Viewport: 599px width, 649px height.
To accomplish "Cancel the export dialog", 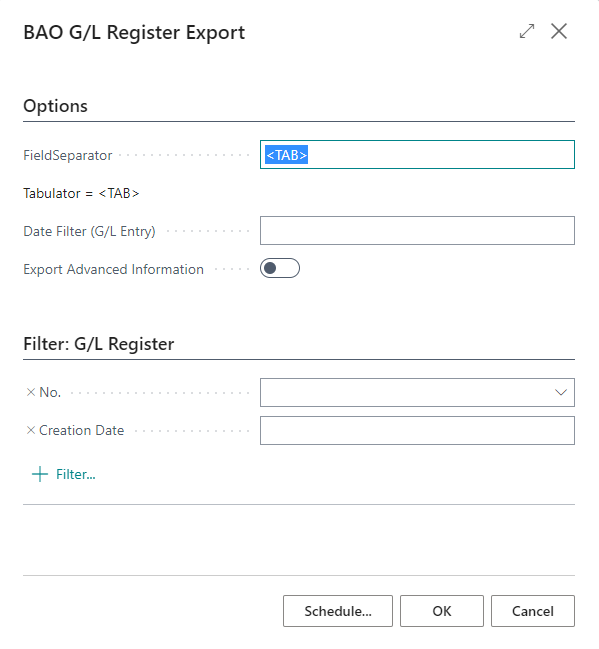I will 533,611.
